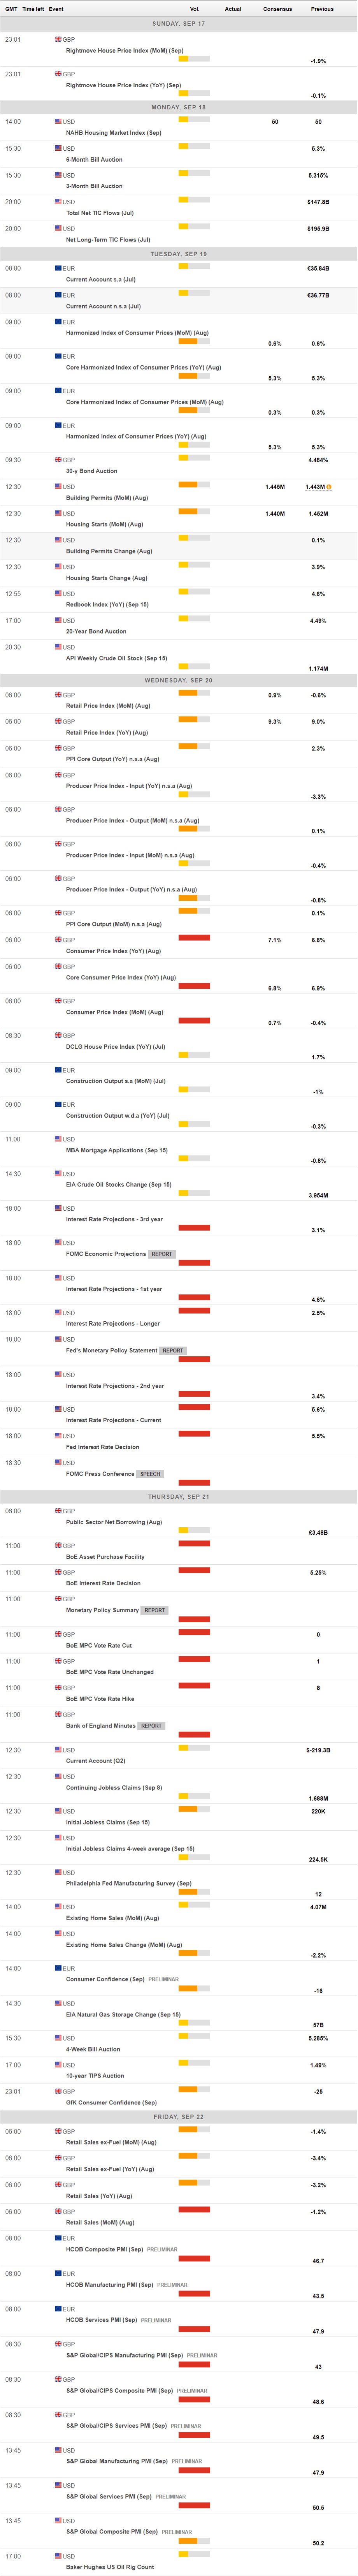Click the Consensus column header

pos(277,9)
